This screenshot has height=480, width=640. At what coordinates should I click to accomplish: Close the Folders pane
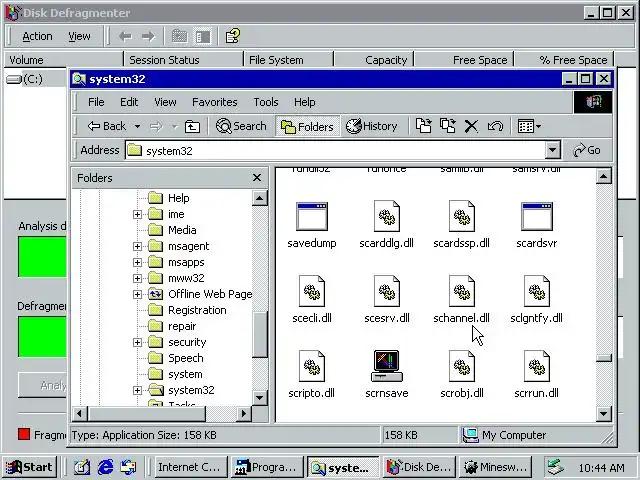click(257, 178)
